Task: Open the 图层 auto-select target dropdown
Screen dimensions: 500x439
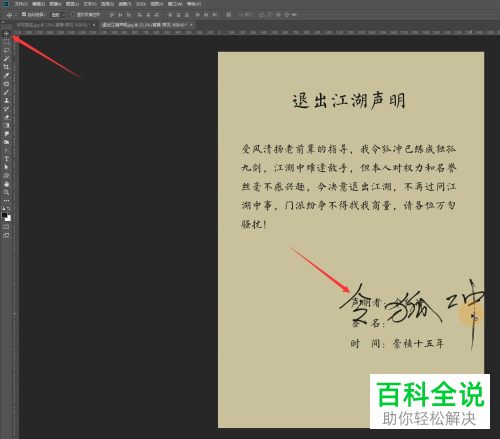Action: pos(58,15)
